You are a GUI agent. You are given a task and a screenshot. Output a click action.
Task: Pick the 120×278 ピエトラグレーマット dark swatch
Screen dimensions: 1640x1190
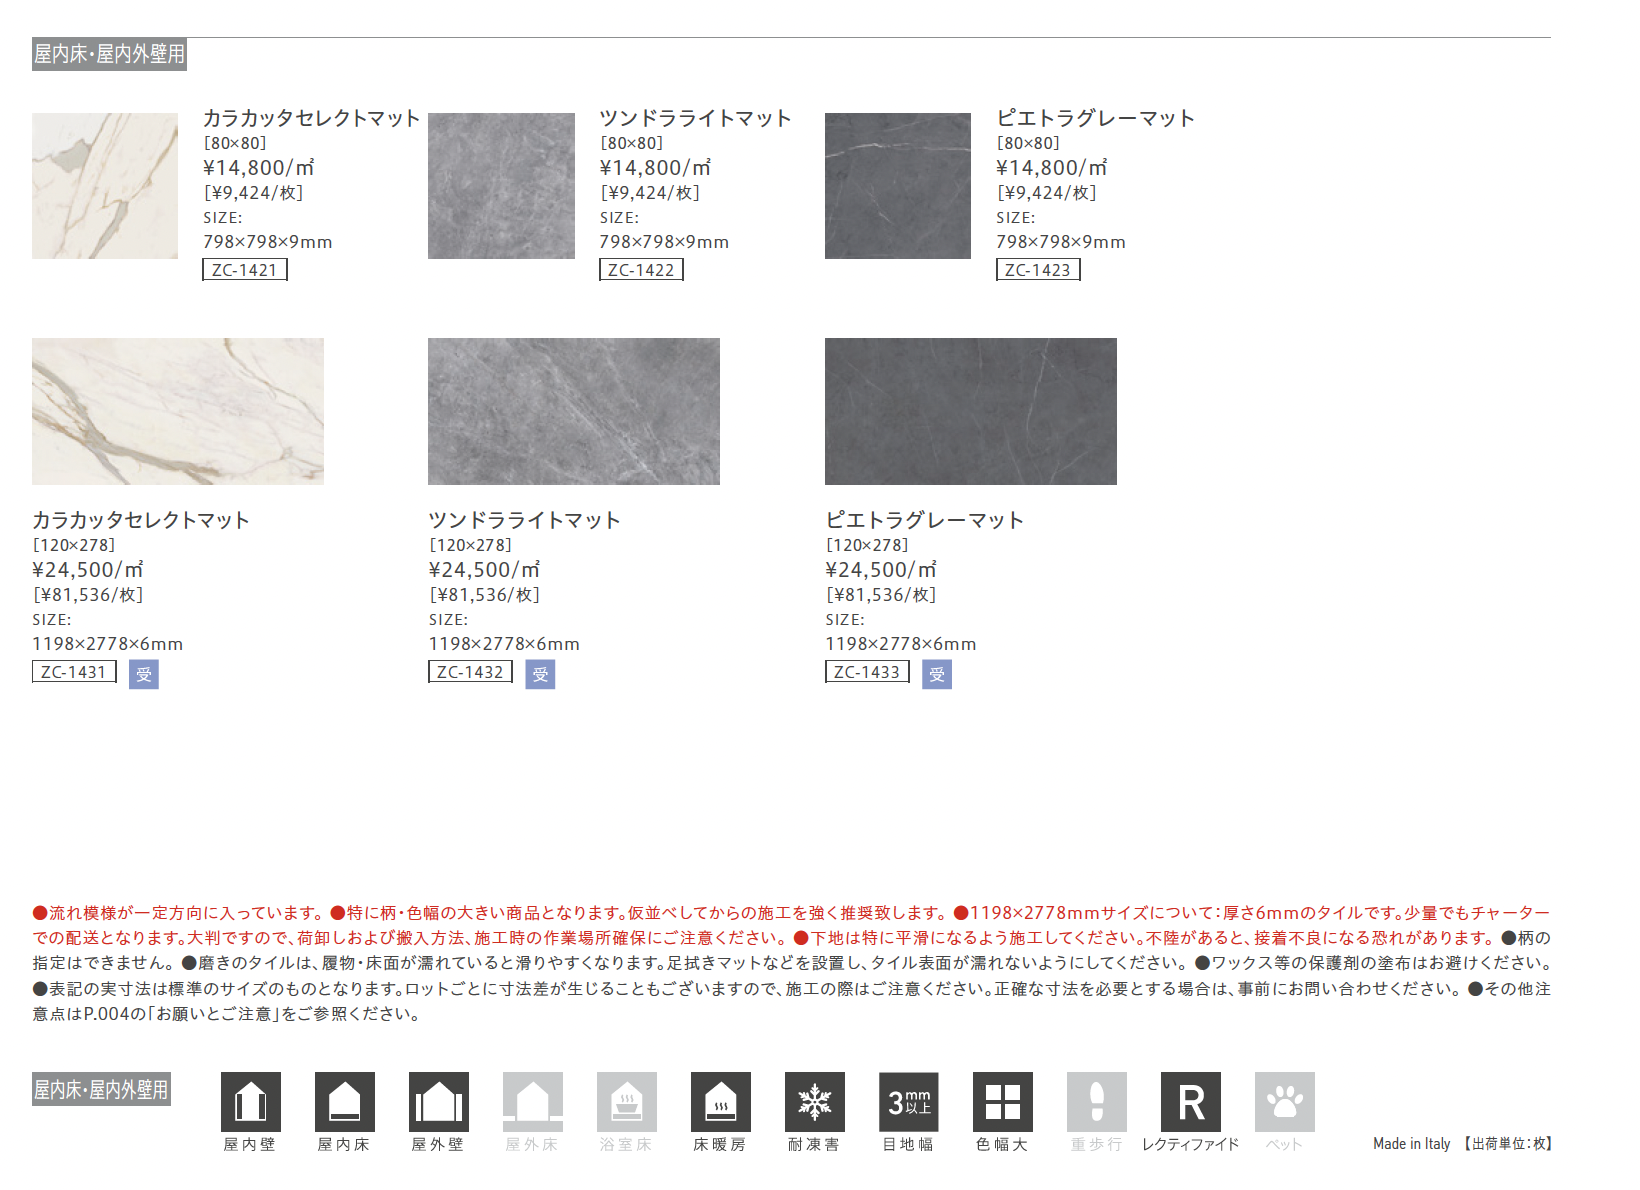coord(970,411)
